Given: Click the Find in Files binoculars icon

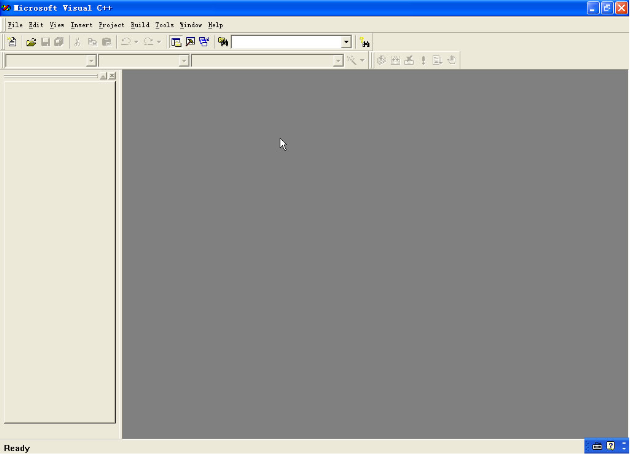Looking at the screenshot, I should tap(223, 42).
